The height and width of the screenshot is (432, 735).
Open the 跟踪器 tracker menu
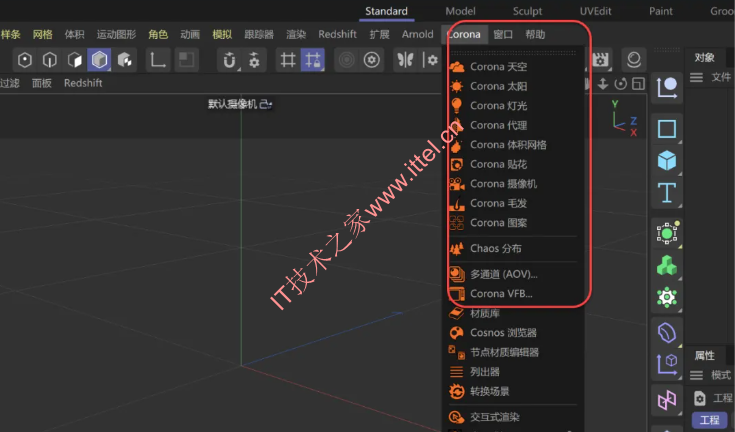(x=259, y=34)
